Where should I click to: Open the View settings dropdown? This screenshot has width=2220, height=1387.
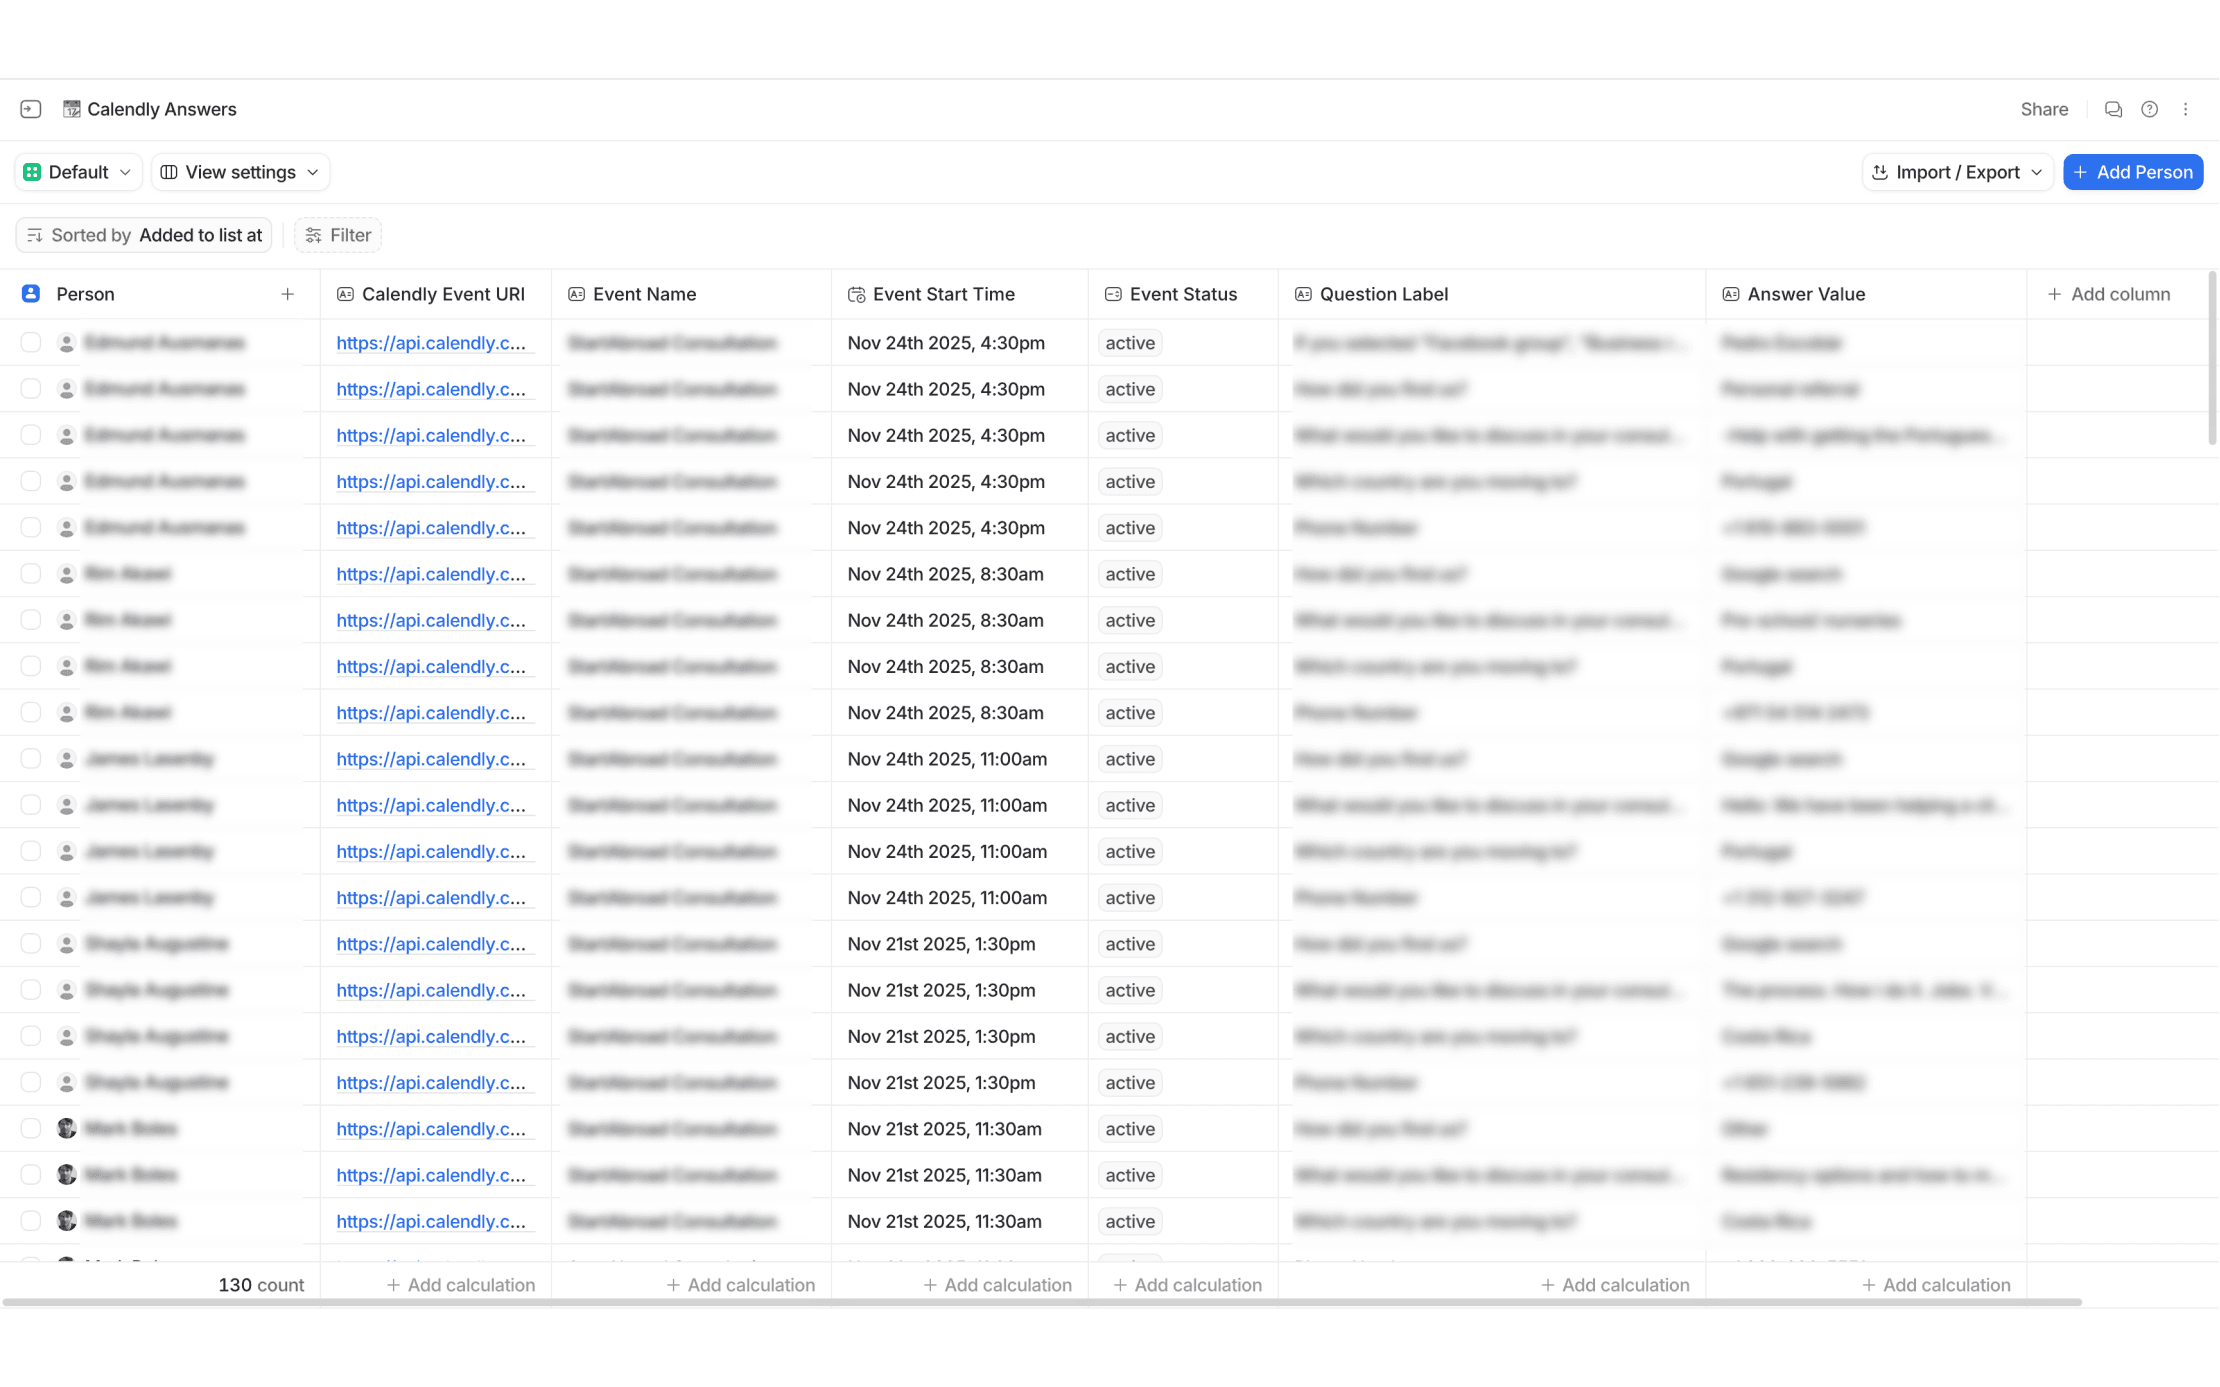[240, 172]
